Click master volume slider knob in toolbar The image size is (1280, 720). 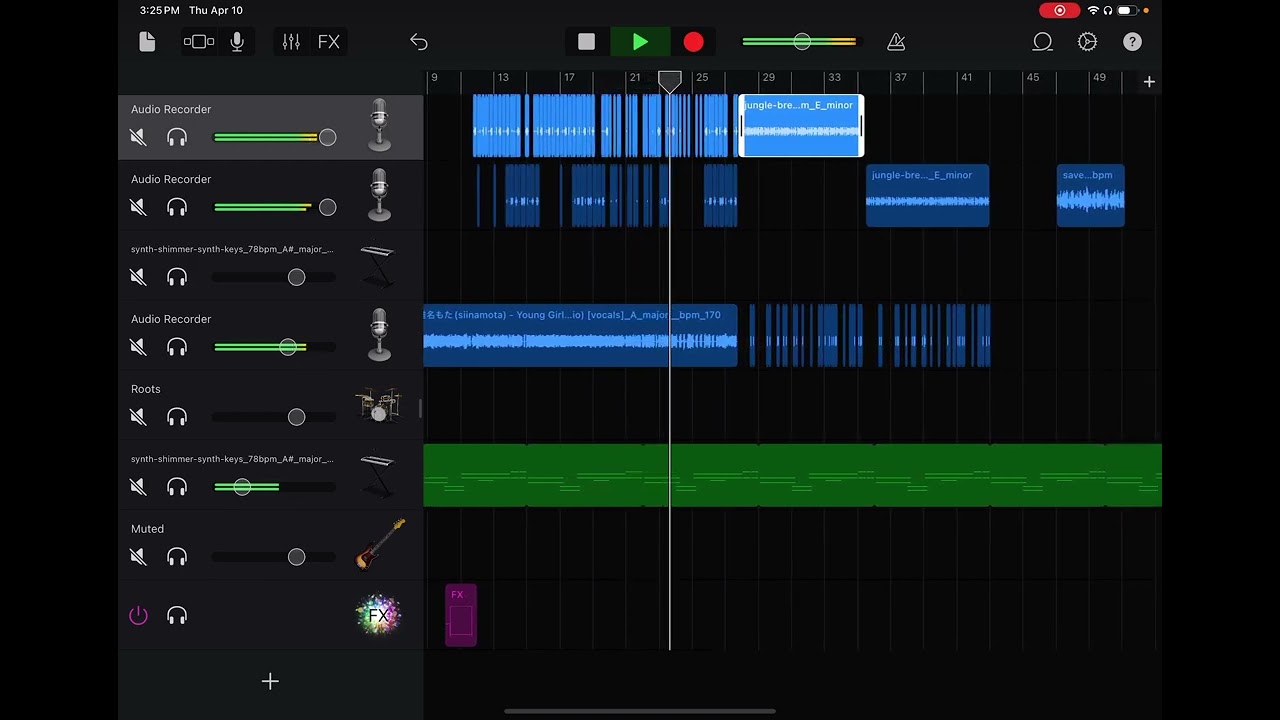click(x=802, y=42)
